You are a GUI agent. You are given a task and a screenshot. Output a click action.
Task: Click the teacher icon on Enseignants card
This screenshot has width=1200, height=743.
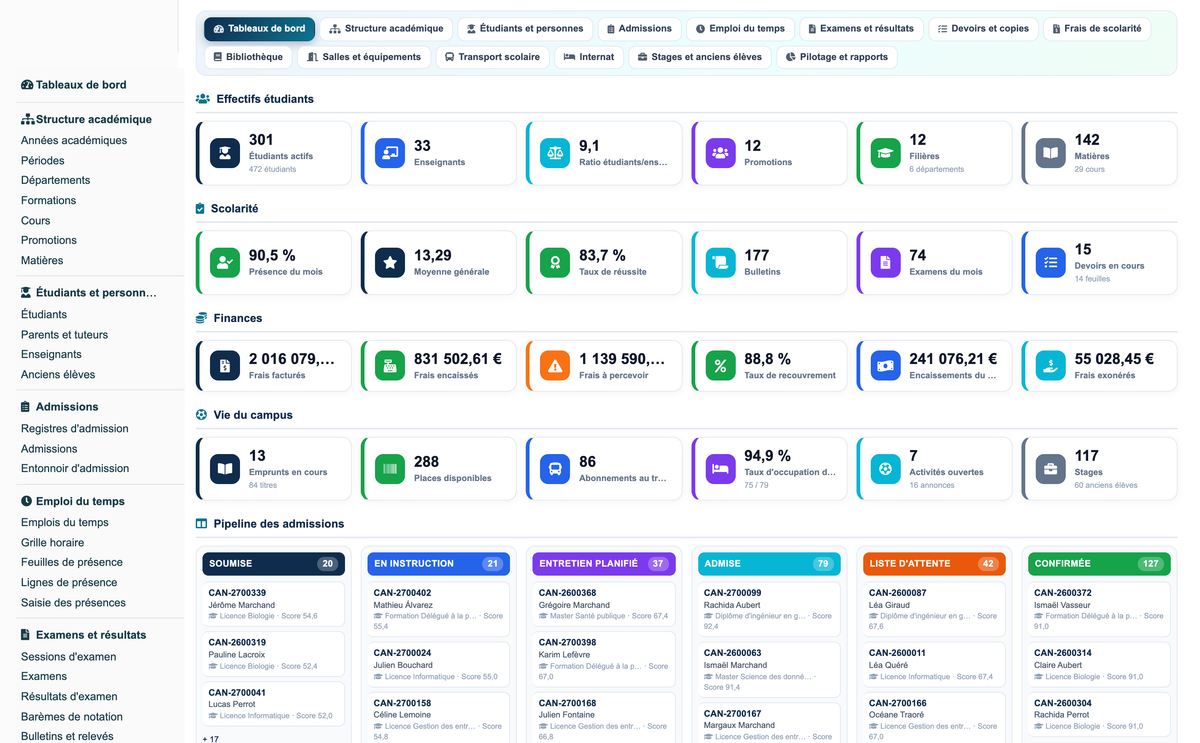(390, 153)
